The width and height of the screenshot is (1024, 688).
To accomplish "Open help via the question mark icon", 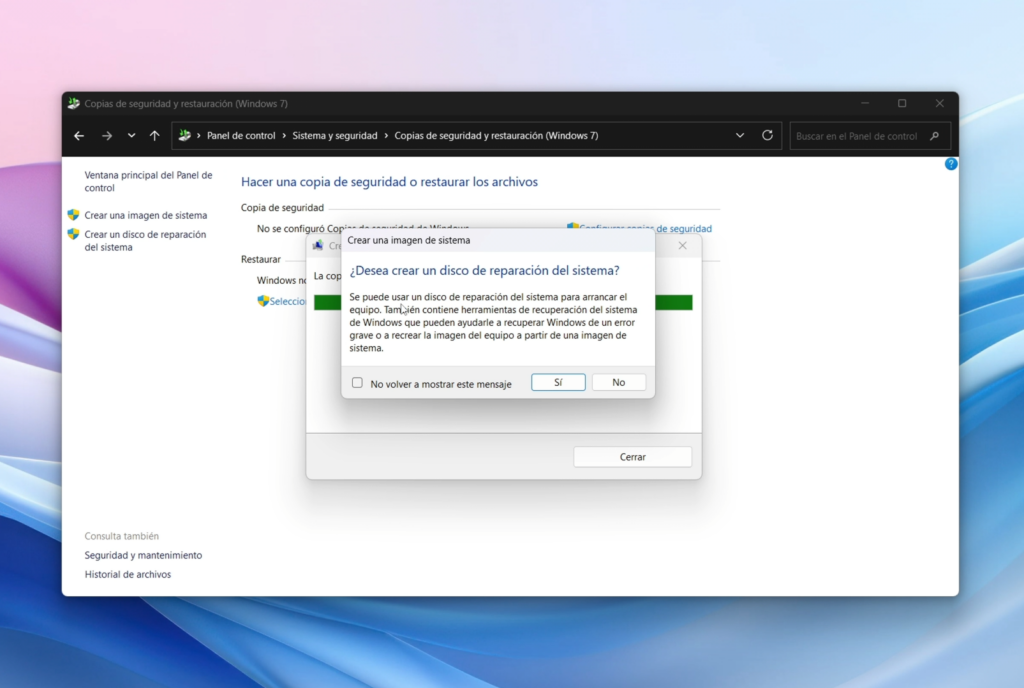I will pos(951,164).
